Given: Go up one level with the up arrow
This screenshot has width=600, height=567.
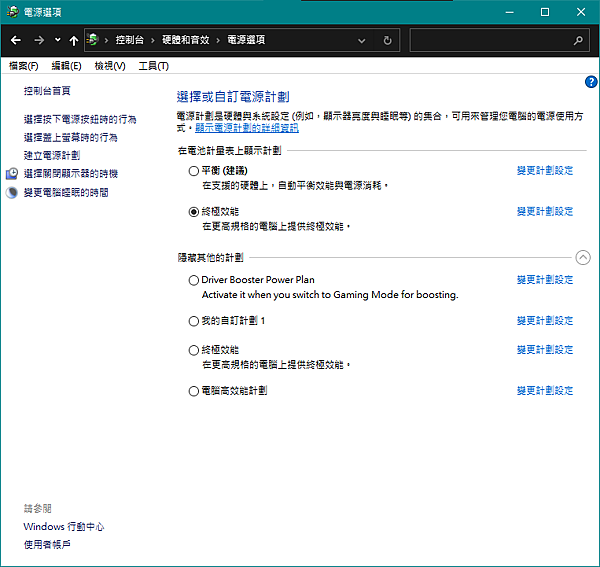Looking at the screenshot, I should (x=73, y=40).
